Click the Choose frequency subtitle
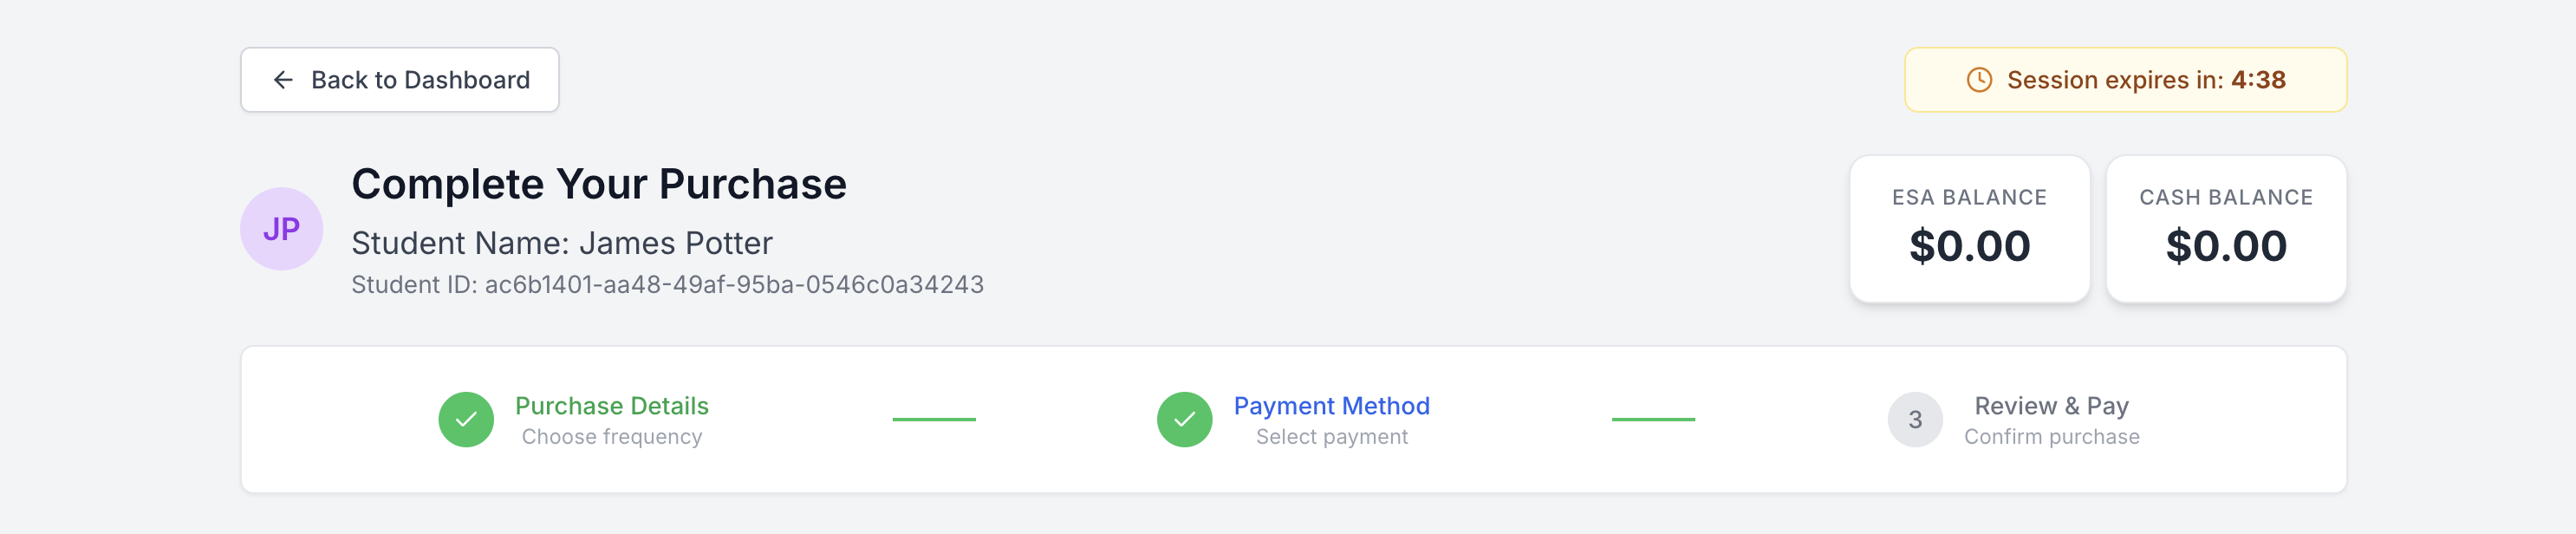This screenshot has width=2576, height=534. (612, 436)
